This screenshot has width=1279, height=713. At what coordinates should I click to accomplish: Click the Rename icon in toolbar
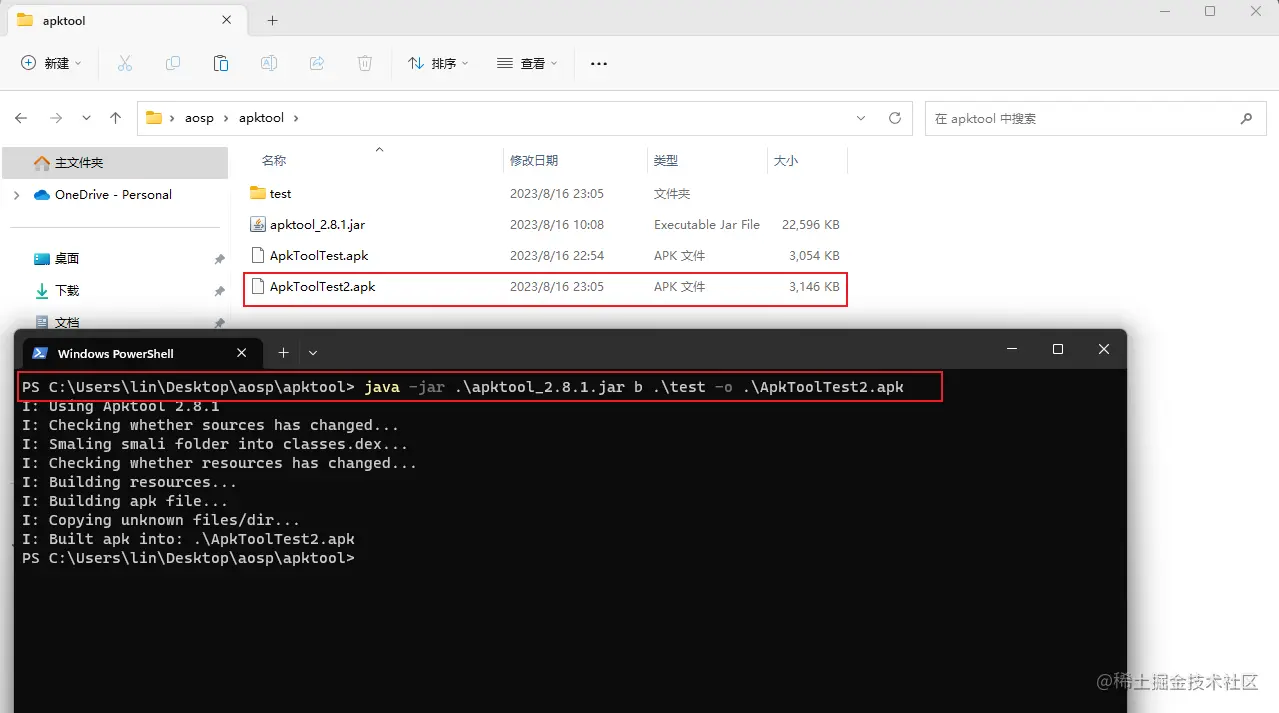[x=269, y=63]
